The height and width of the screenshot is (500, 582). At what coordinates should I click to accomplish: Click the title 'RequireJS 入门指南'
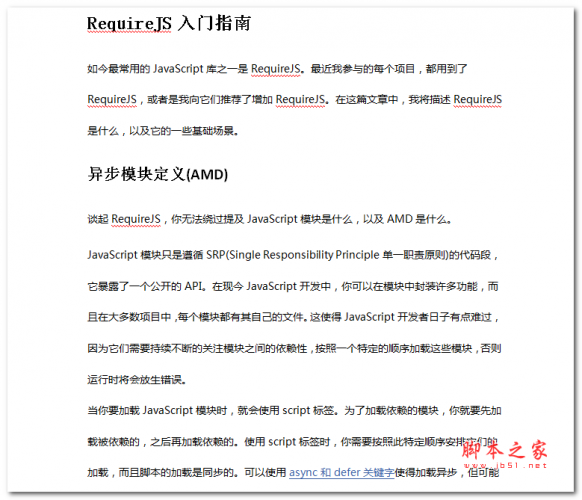pos(169,23)
